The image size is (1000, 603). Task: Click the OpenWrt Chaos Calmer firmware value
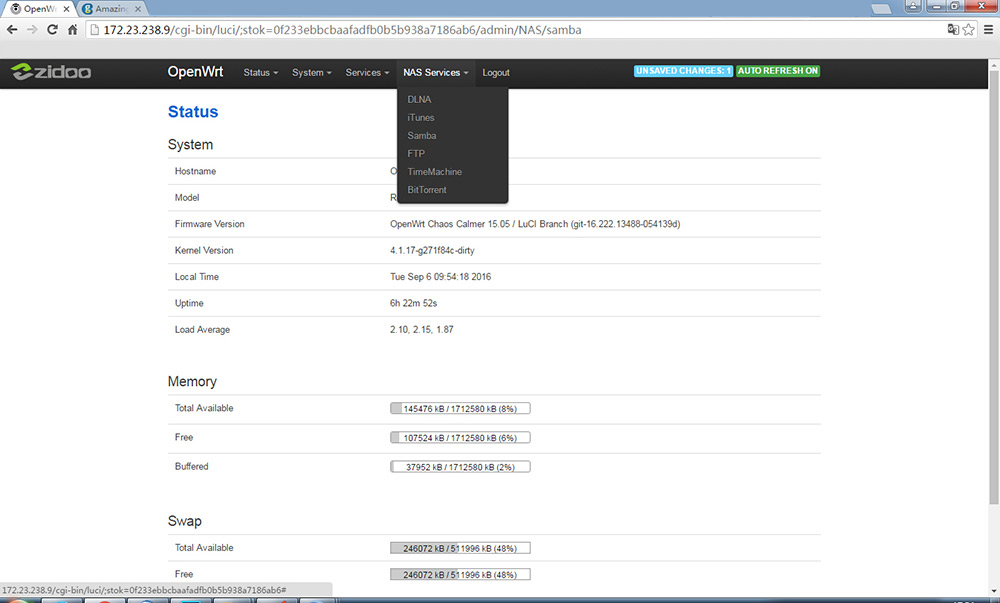[x=535, y=224]
